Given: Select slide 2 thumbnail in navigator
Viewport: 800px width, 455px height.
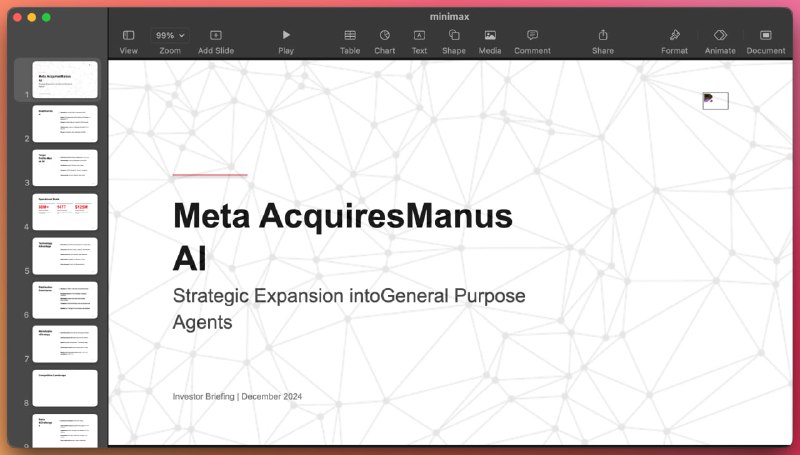Looking at the screenshot, I should coord(65,124).
